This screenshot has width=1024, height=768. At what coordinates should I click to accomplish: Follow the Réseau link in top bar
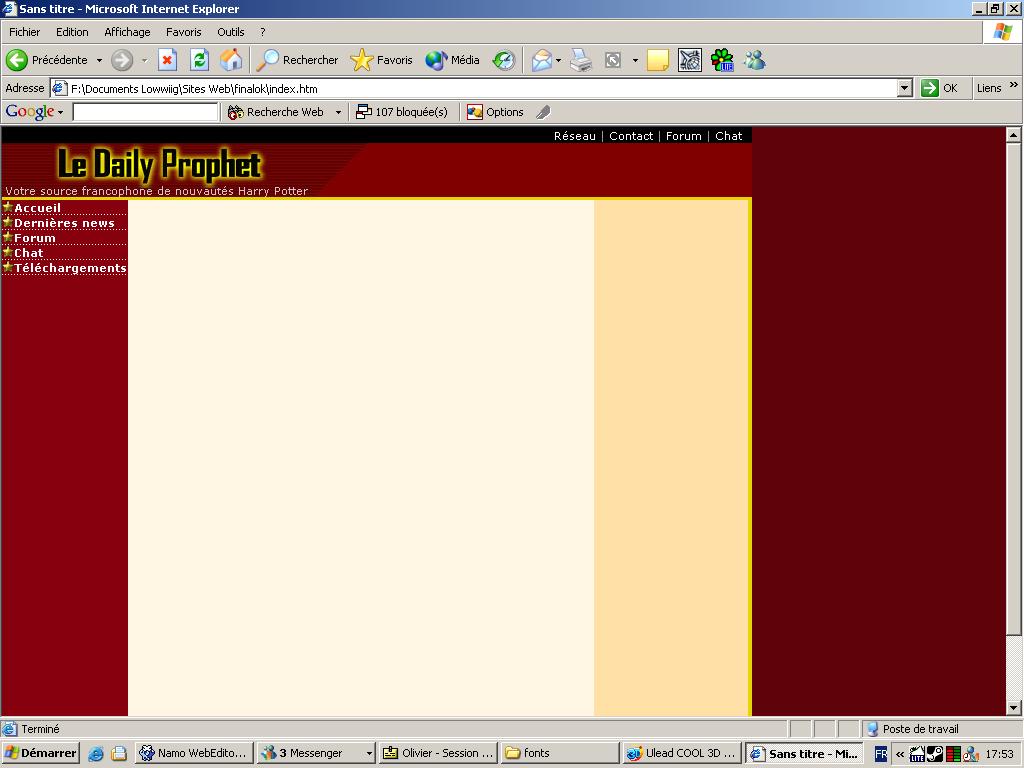pyautogui.click(x=575, y=136)
